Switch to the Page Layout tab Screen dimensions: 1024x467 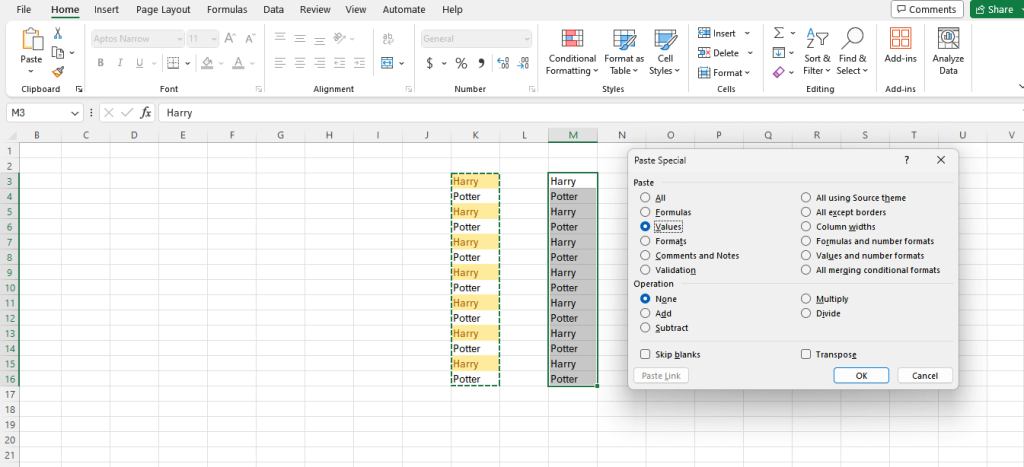pos(162,9)
